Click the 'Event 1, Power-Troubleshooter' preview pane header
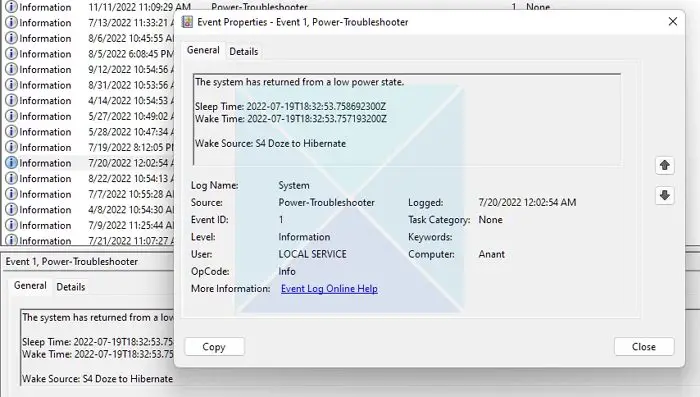The width and height of the screenshot is (700, 397). tap(71, 261)
